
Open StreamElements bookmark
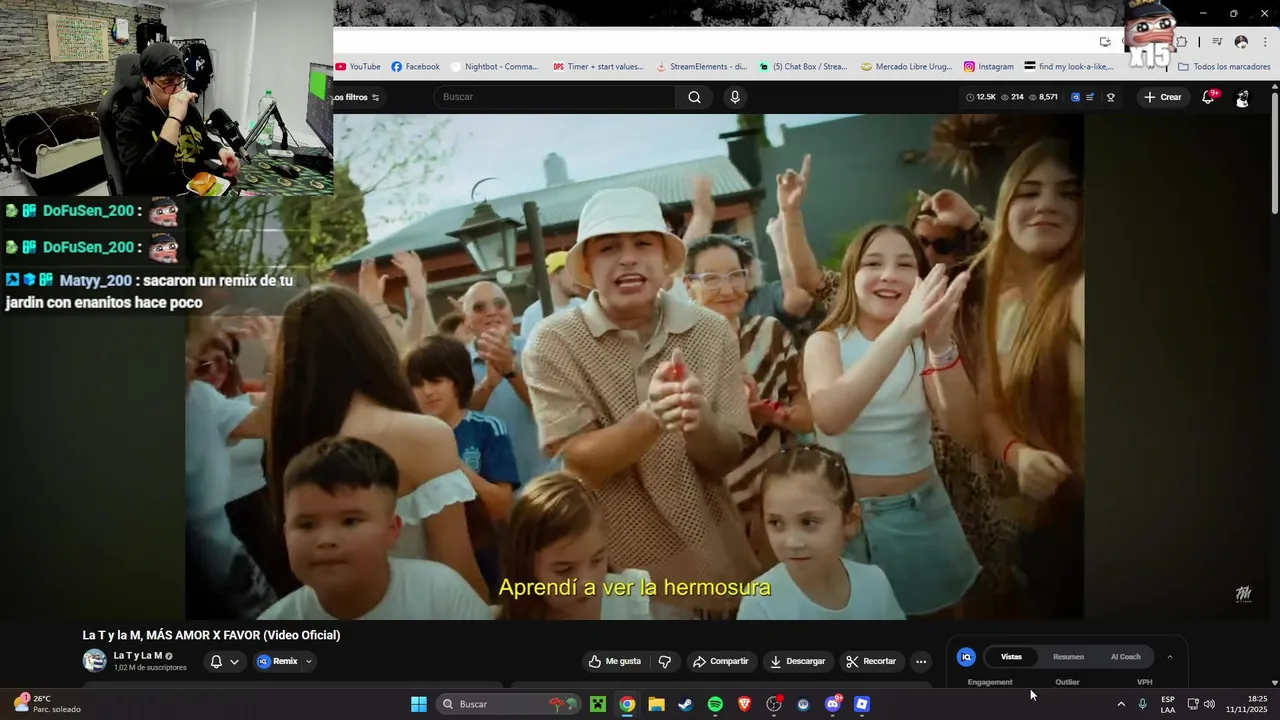[x=701, y=67]
